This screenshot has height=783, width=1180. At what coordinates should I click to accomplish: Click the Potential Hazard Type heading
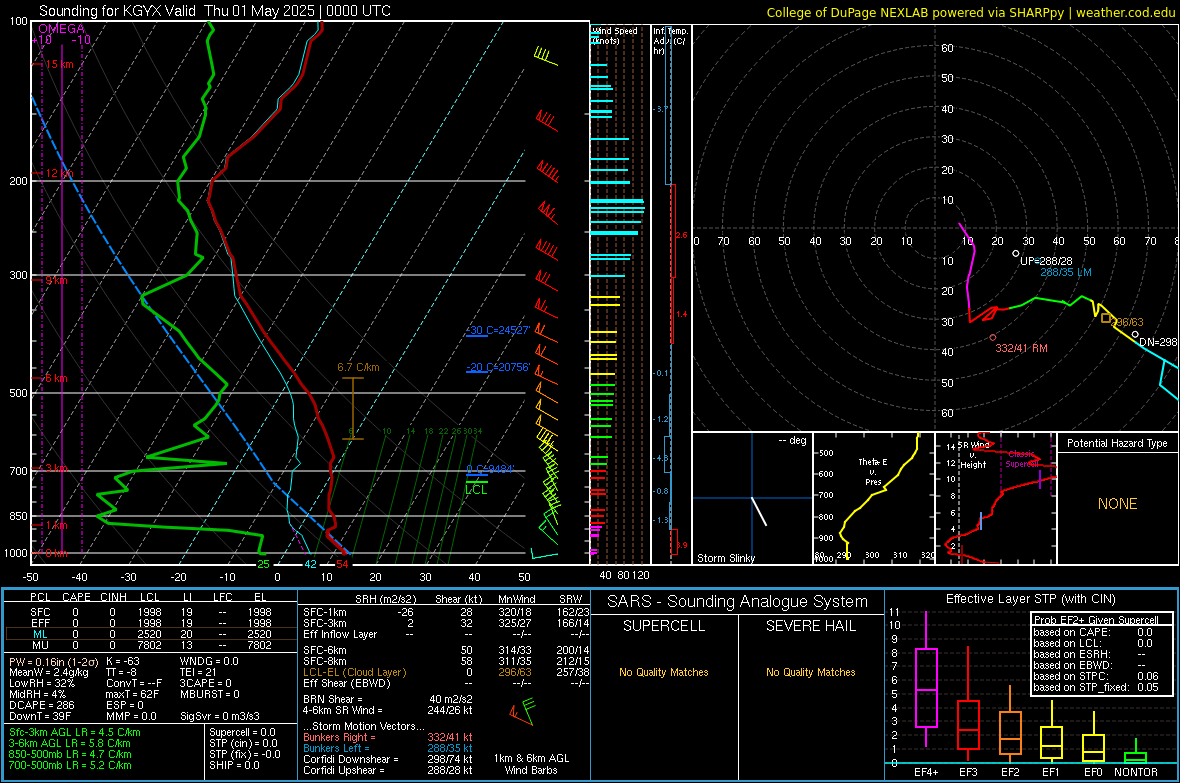[1117, 443]
